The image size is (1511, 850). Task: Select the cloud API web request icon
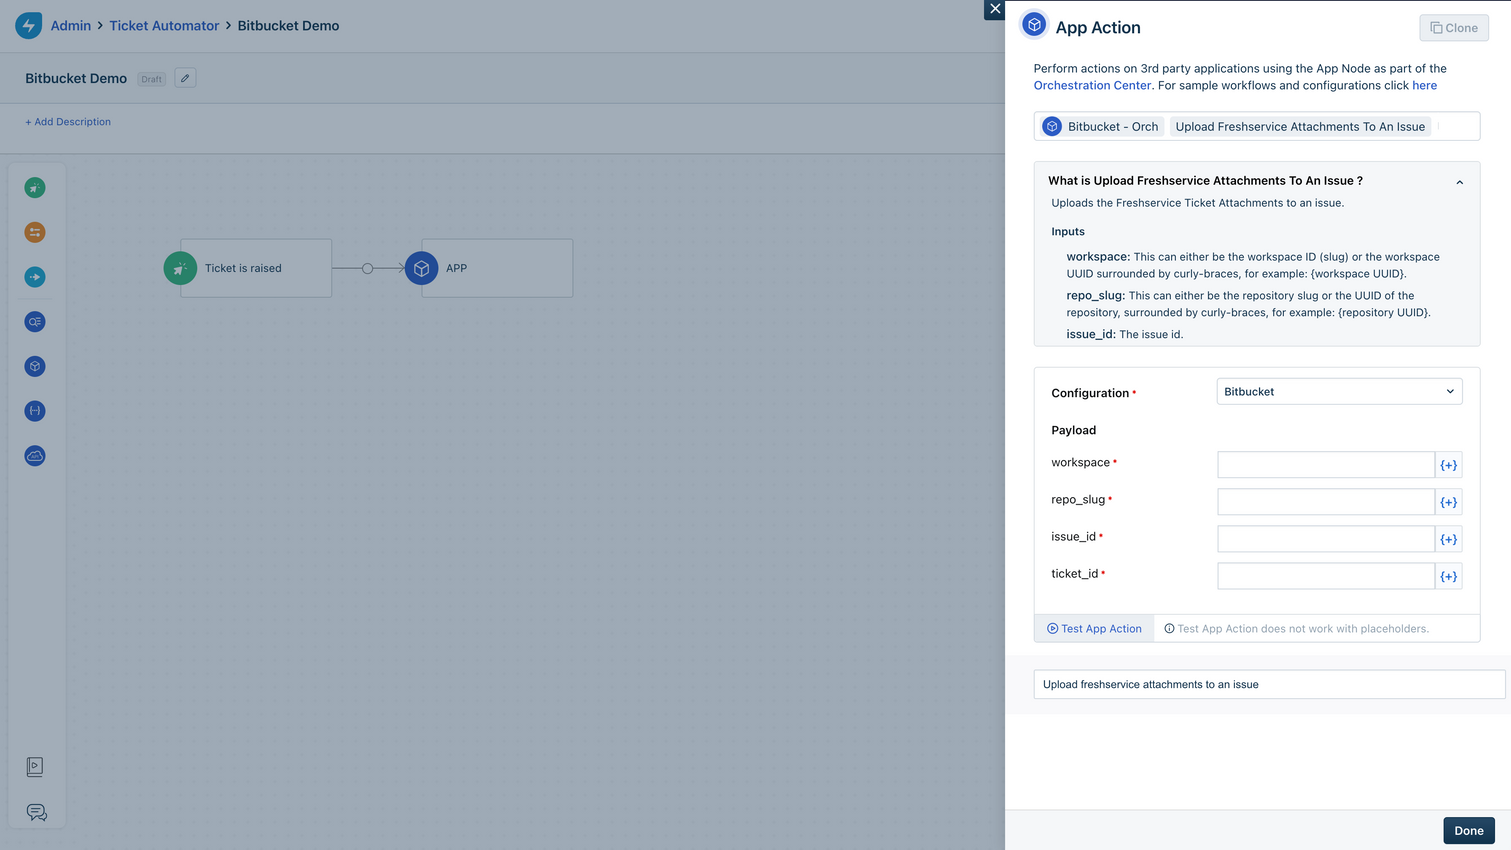pos(35,456)
